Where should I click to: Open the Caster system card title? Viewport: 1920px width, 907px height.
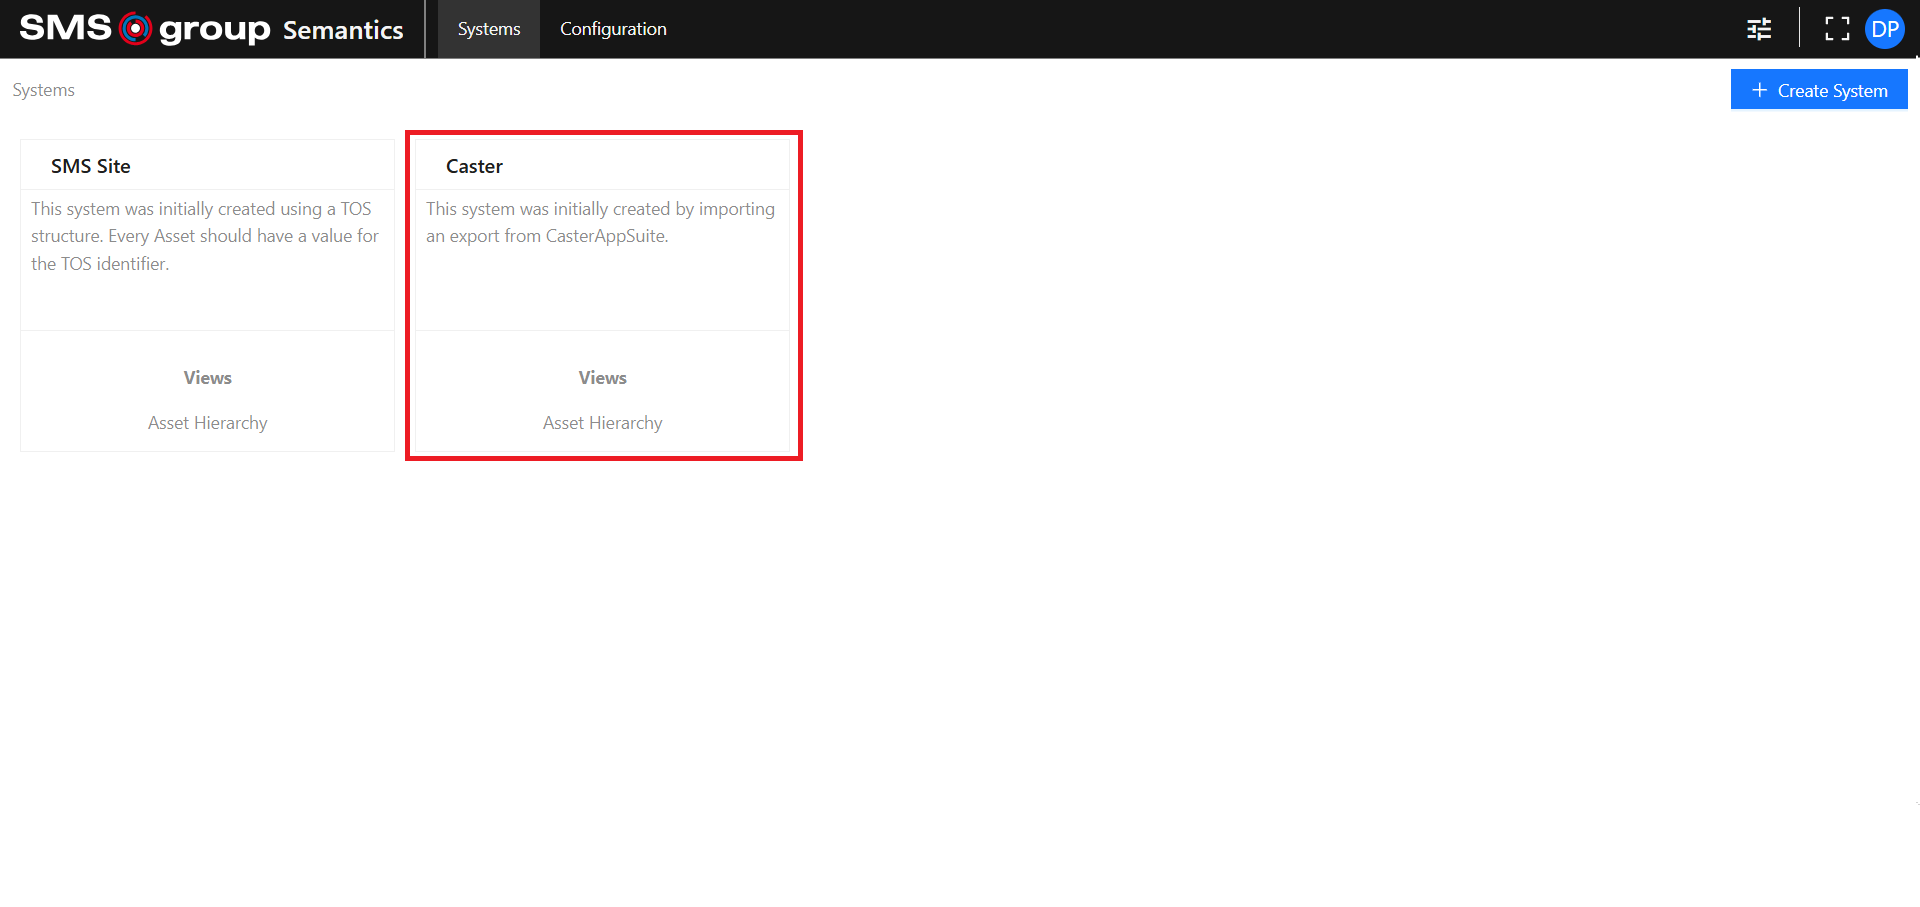tap(474, 166)
